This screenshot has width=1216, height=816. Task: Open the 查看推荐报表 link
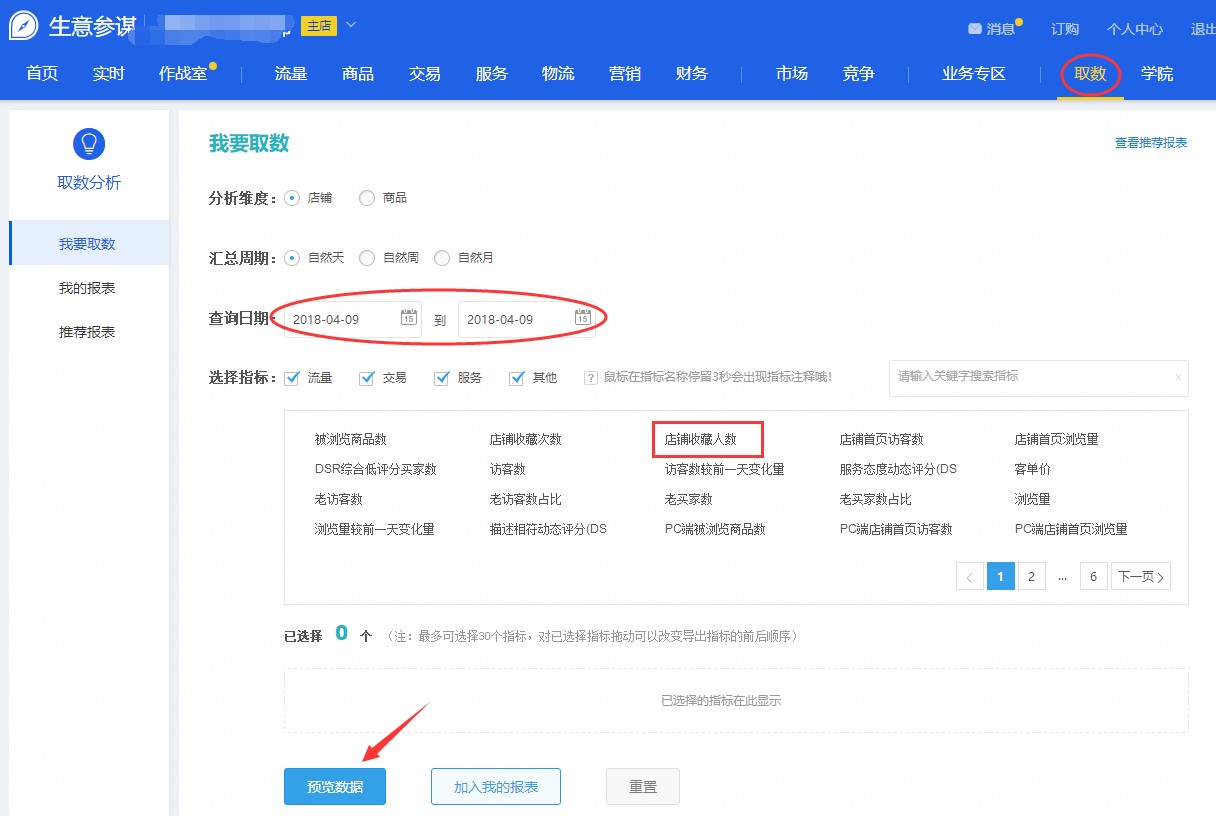tap(1151, 143)
